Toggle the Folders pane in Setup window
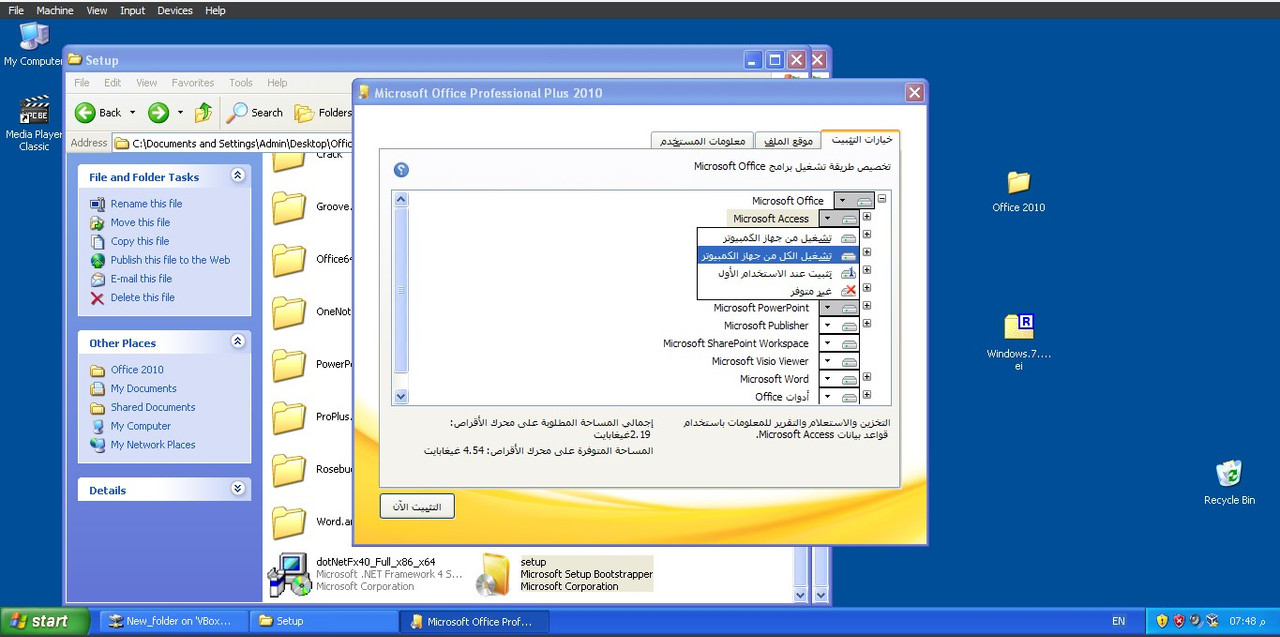The width and height of the screenshot is (1280, 637). pos(324,113)
